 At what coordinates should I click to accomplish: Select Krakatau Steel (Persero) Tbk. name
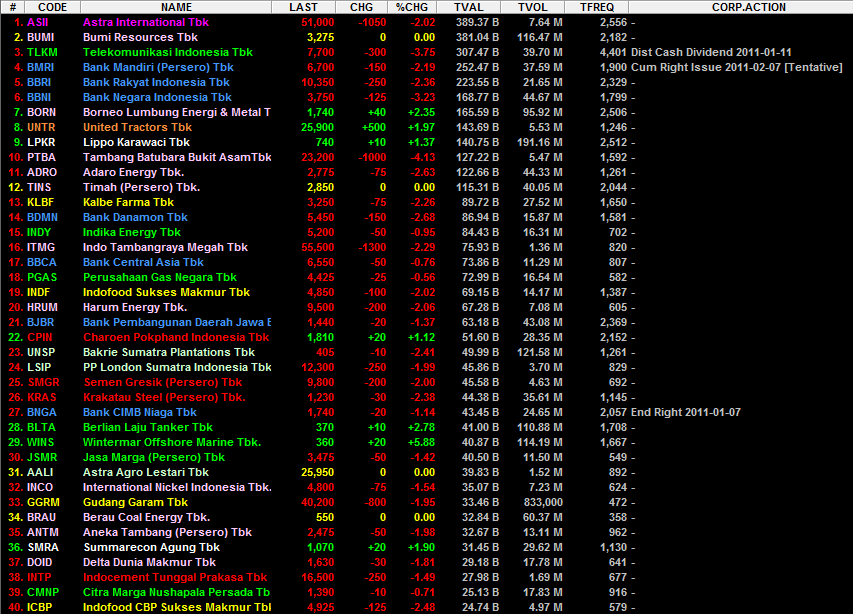pos(164,397)
